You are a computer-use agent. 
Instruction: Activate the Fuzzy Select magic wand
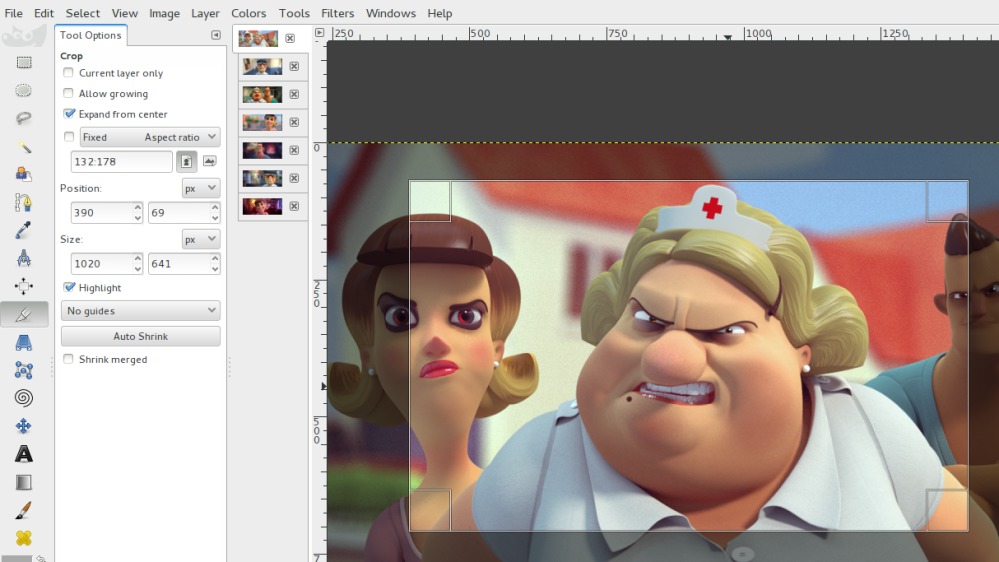(23, 147)
